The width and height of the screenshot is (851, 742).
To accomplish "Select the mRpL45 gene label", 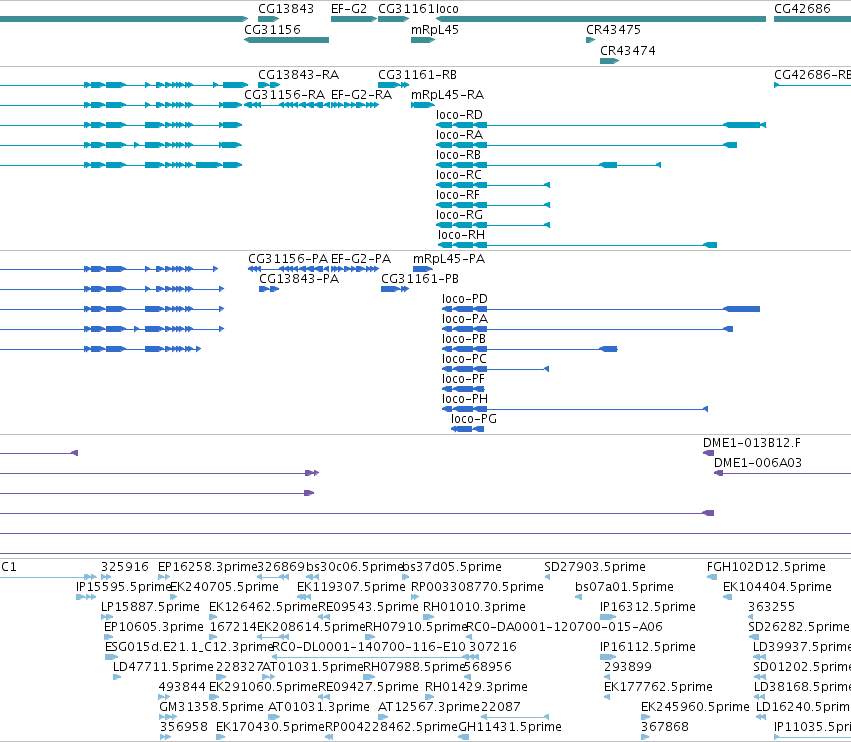I will [435, 29].
